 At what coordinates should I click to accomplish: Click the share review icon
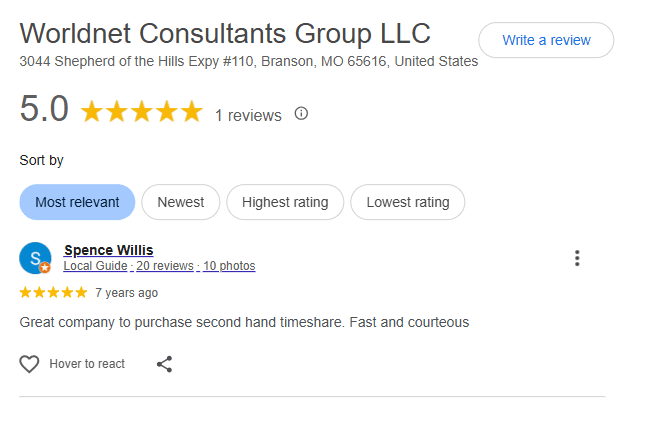(x=165, y=364)
